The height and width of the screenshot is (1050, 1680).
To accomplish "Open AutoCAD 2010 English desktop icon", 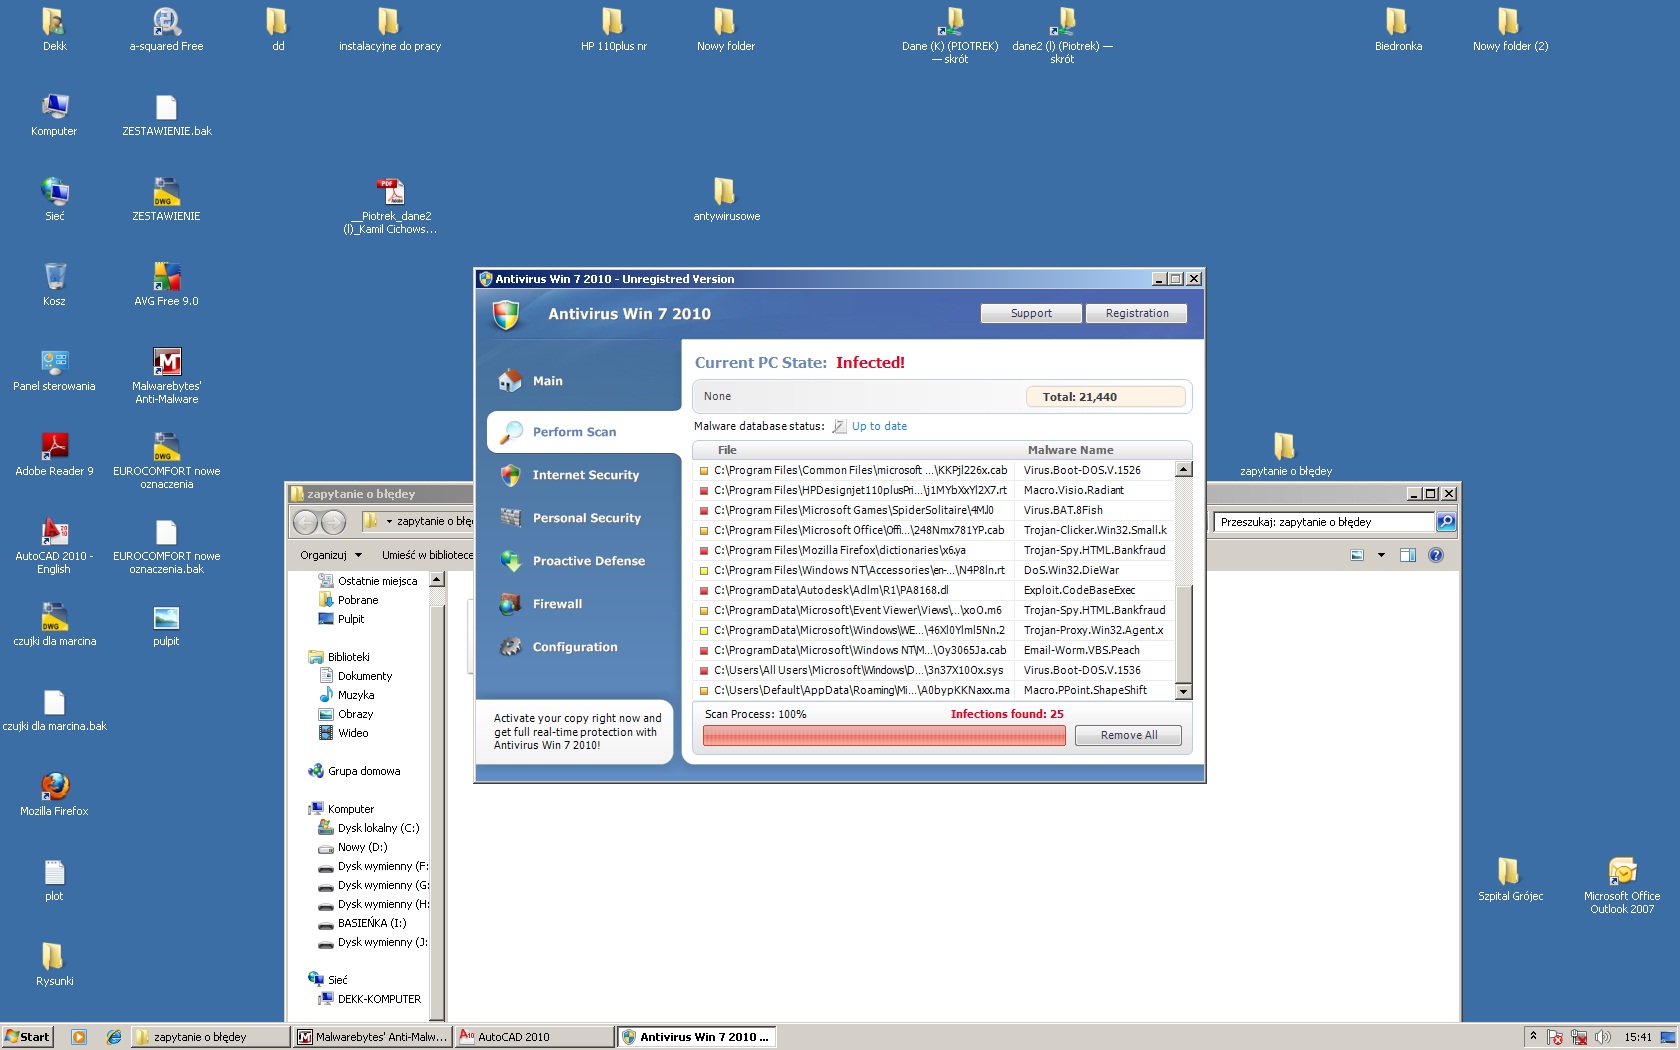I will click(x=54, y=533).
